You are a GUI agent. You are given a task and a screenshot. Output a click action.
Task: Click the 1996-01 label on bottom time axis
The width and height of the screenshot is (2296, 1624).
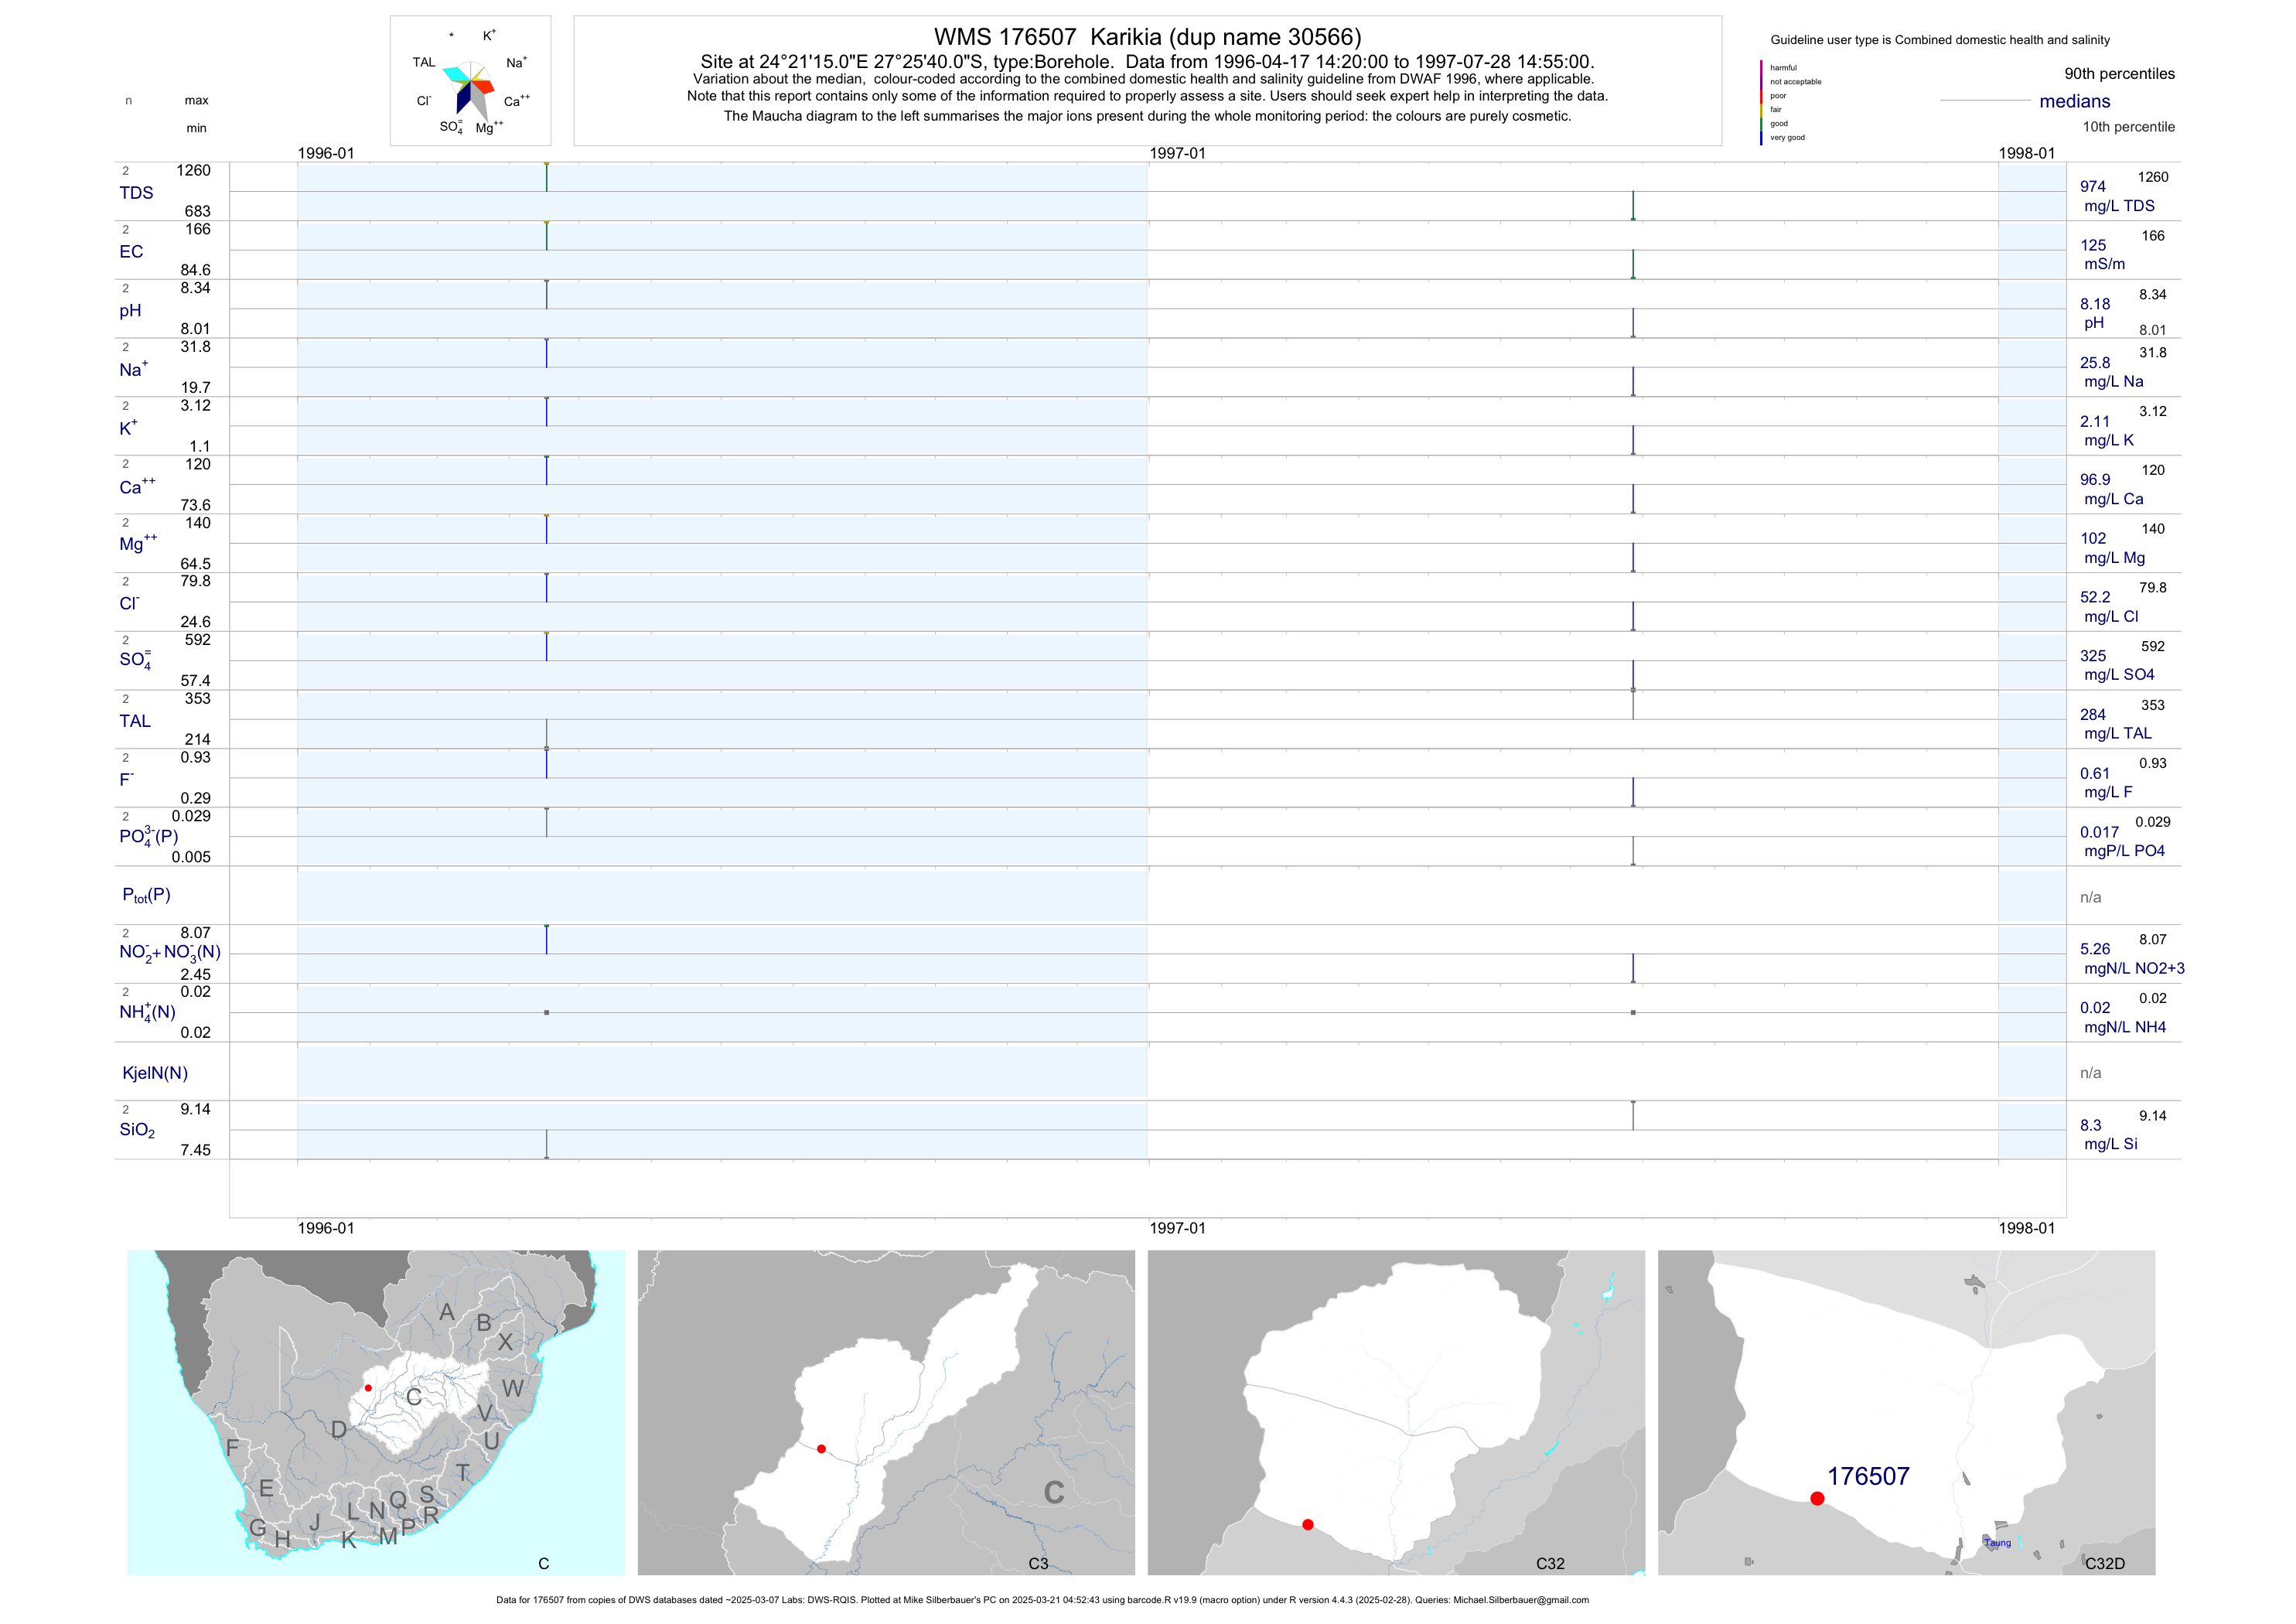point(326,1228)
